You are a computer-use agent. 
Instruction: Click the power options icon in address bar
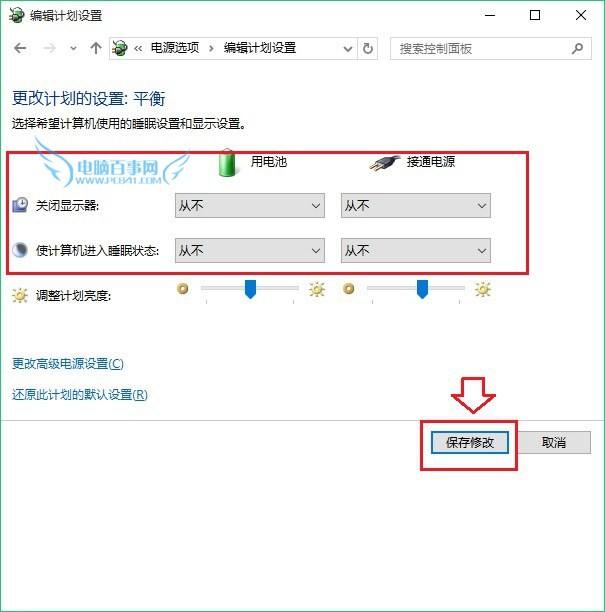click(120, 48)
